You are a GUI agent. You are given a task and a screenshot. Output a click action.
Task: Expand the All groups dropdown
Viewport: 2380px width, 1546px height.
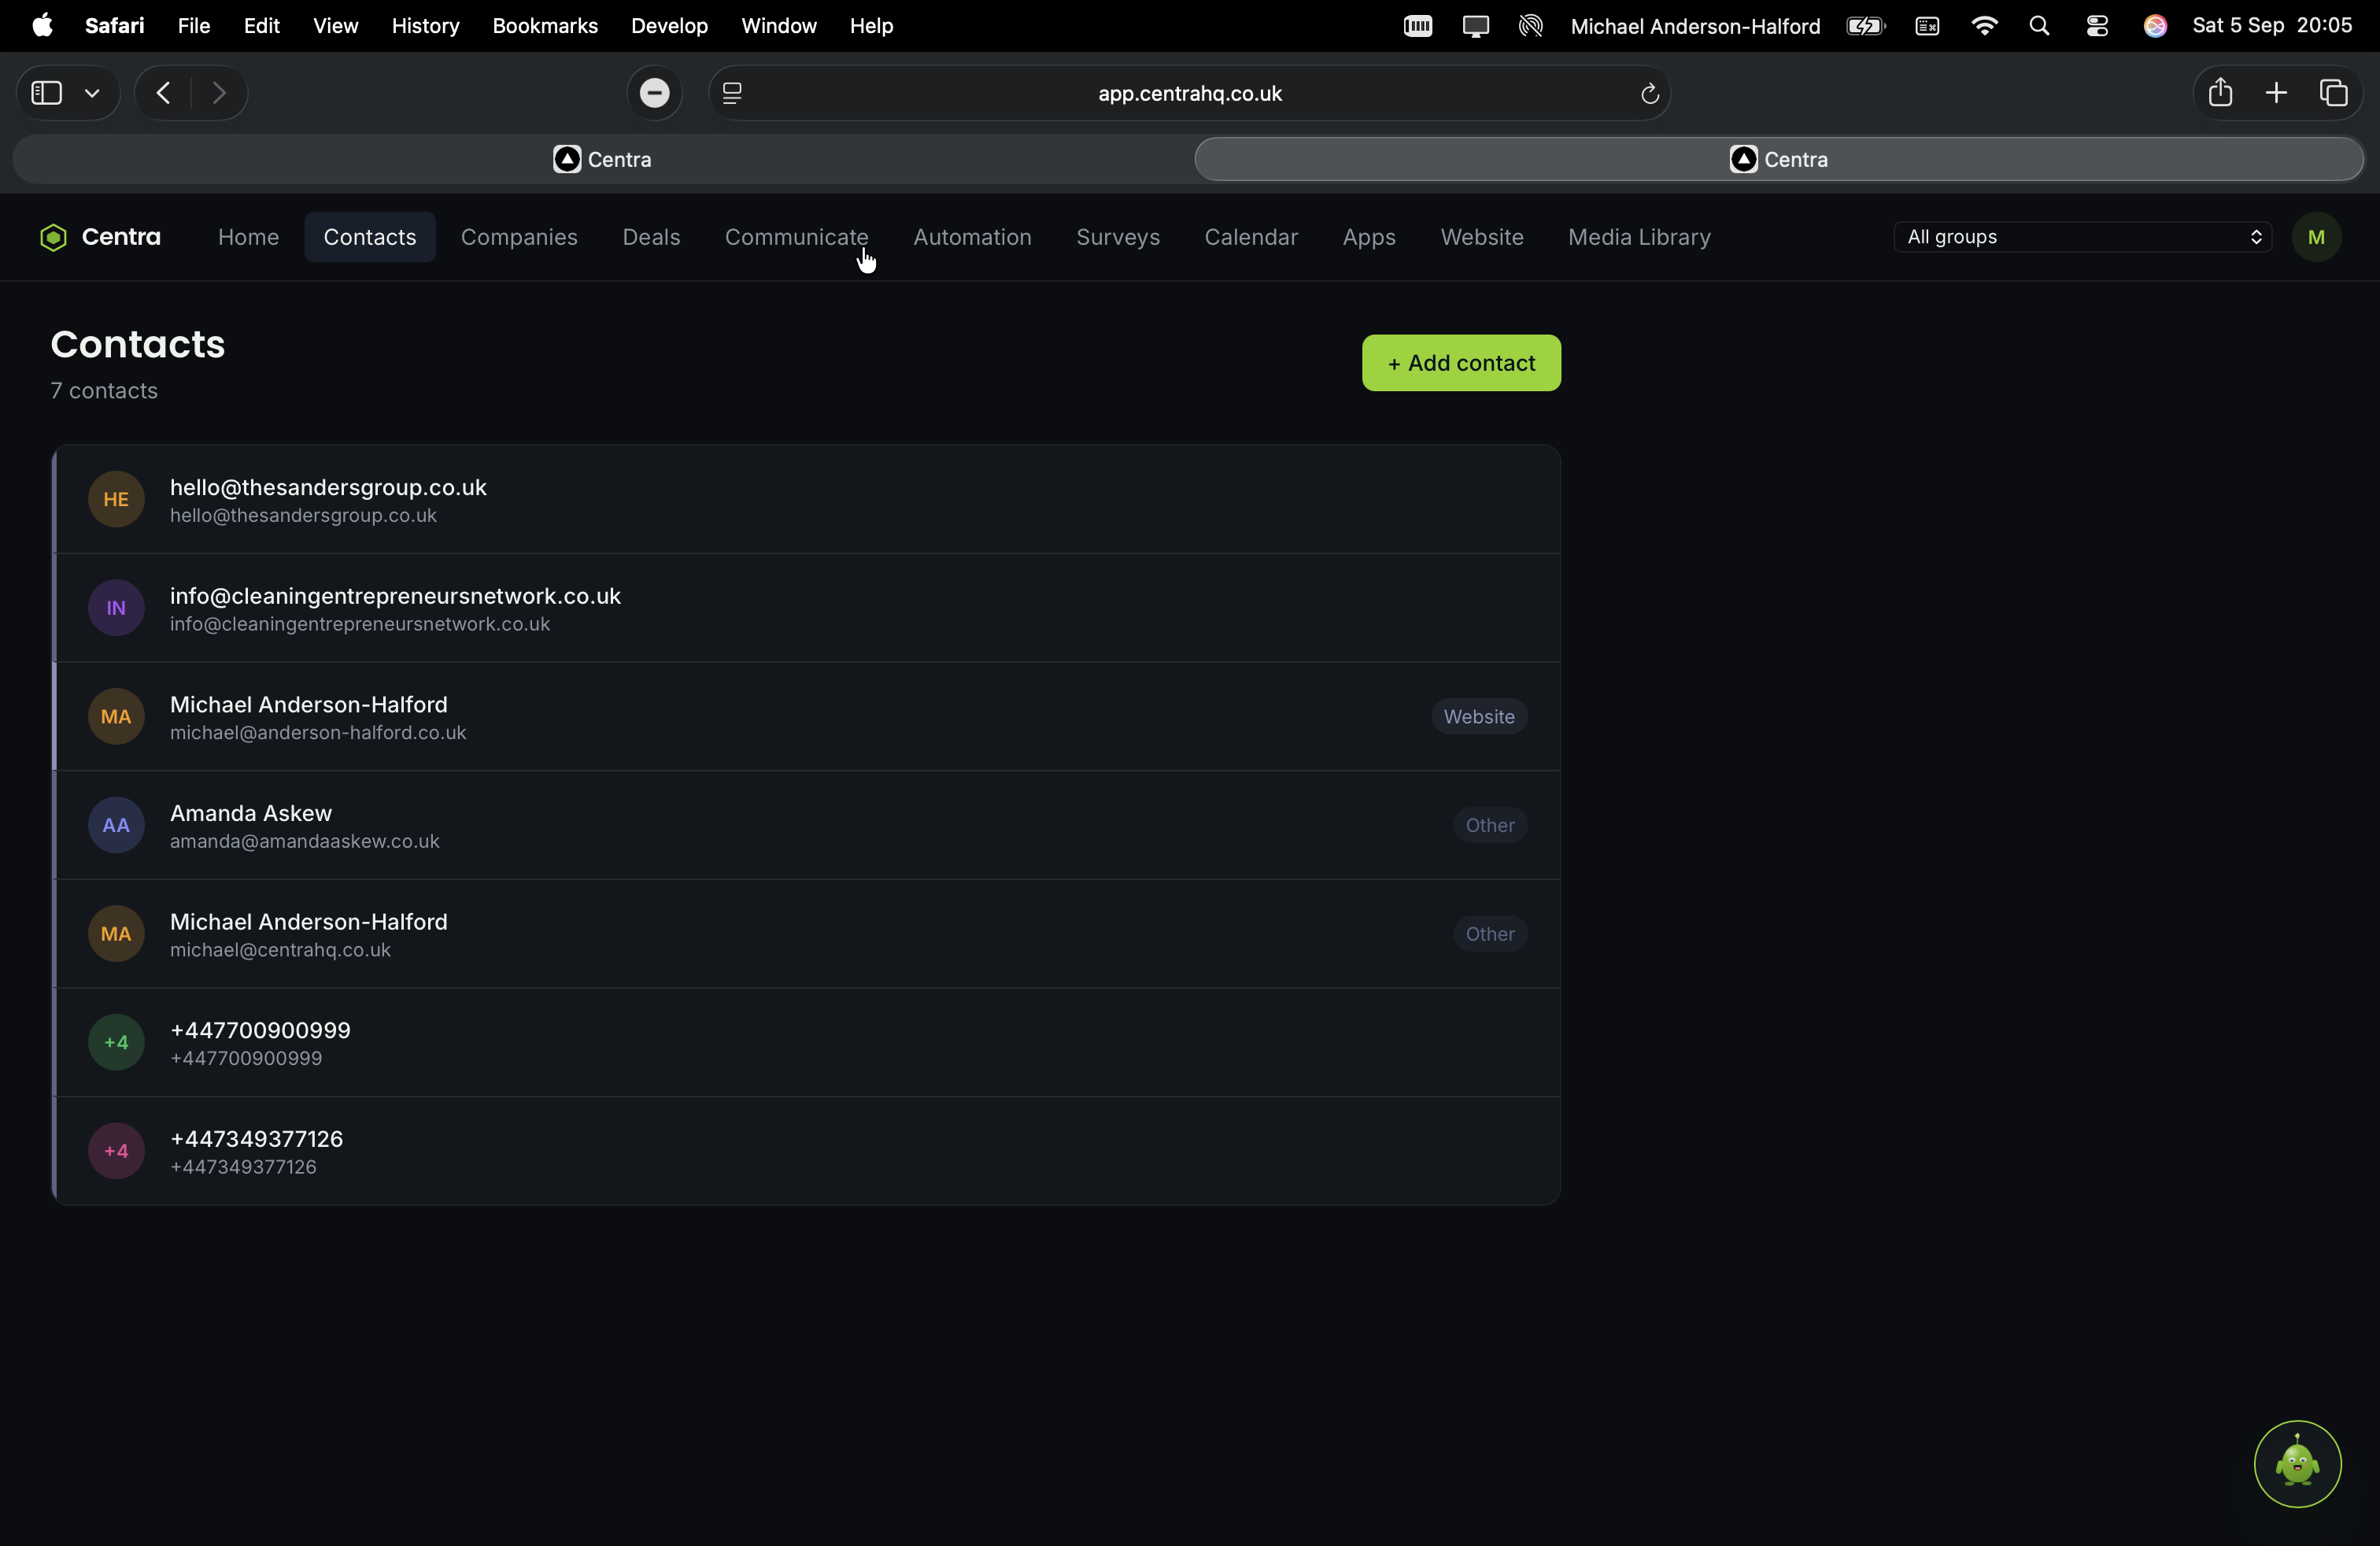click(2083, 237)
